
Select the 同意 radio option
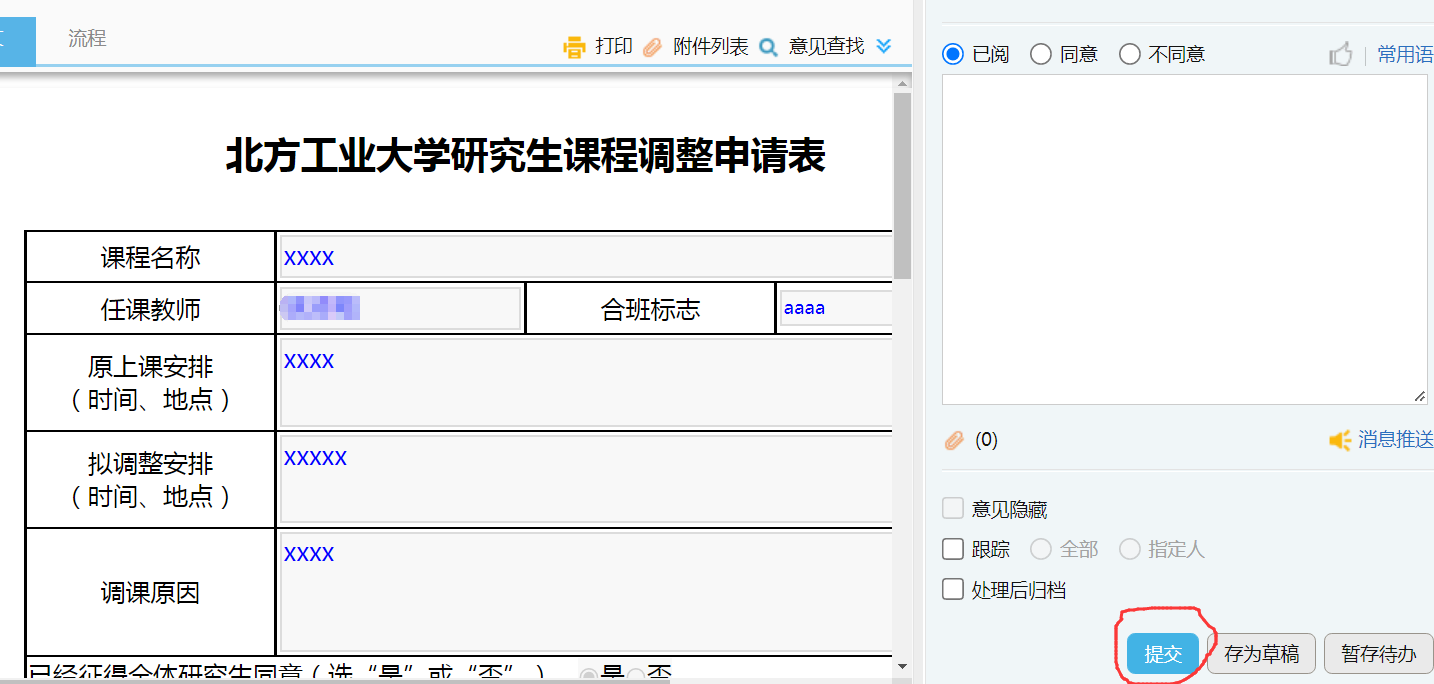1041,54
